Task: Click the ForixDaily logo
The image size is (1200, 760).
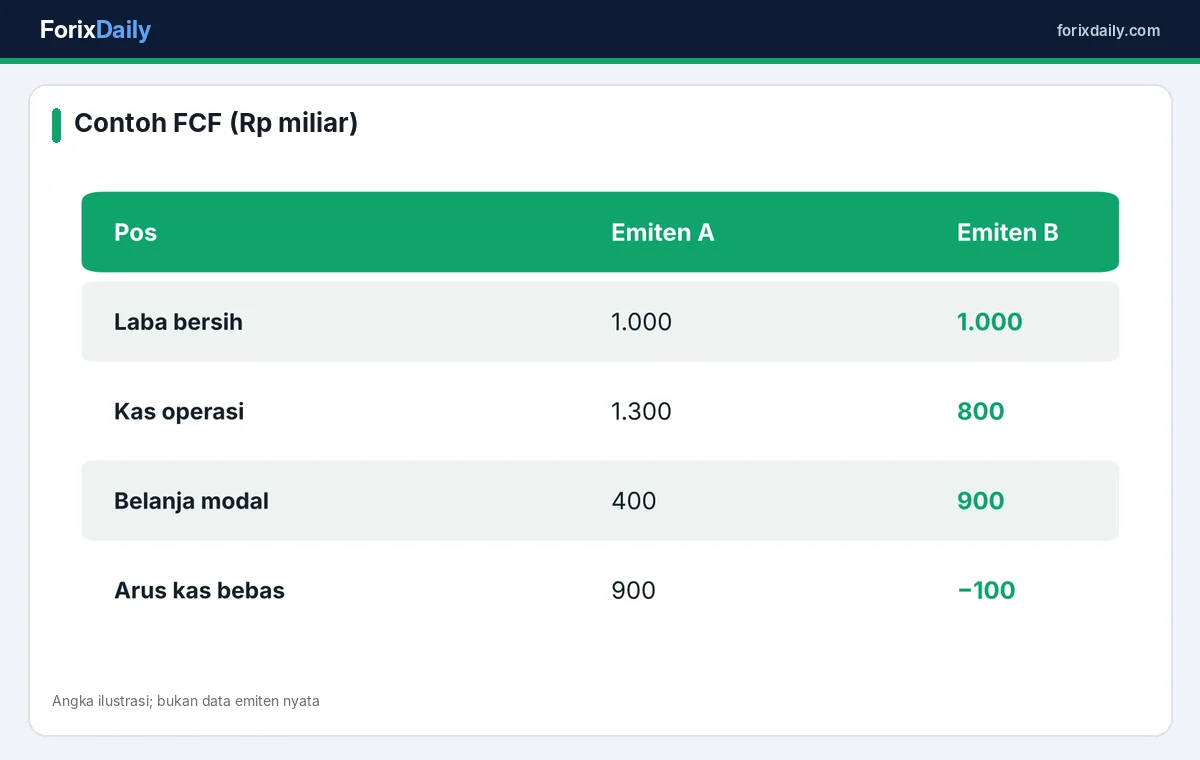Action: click(x=95, y=30)
